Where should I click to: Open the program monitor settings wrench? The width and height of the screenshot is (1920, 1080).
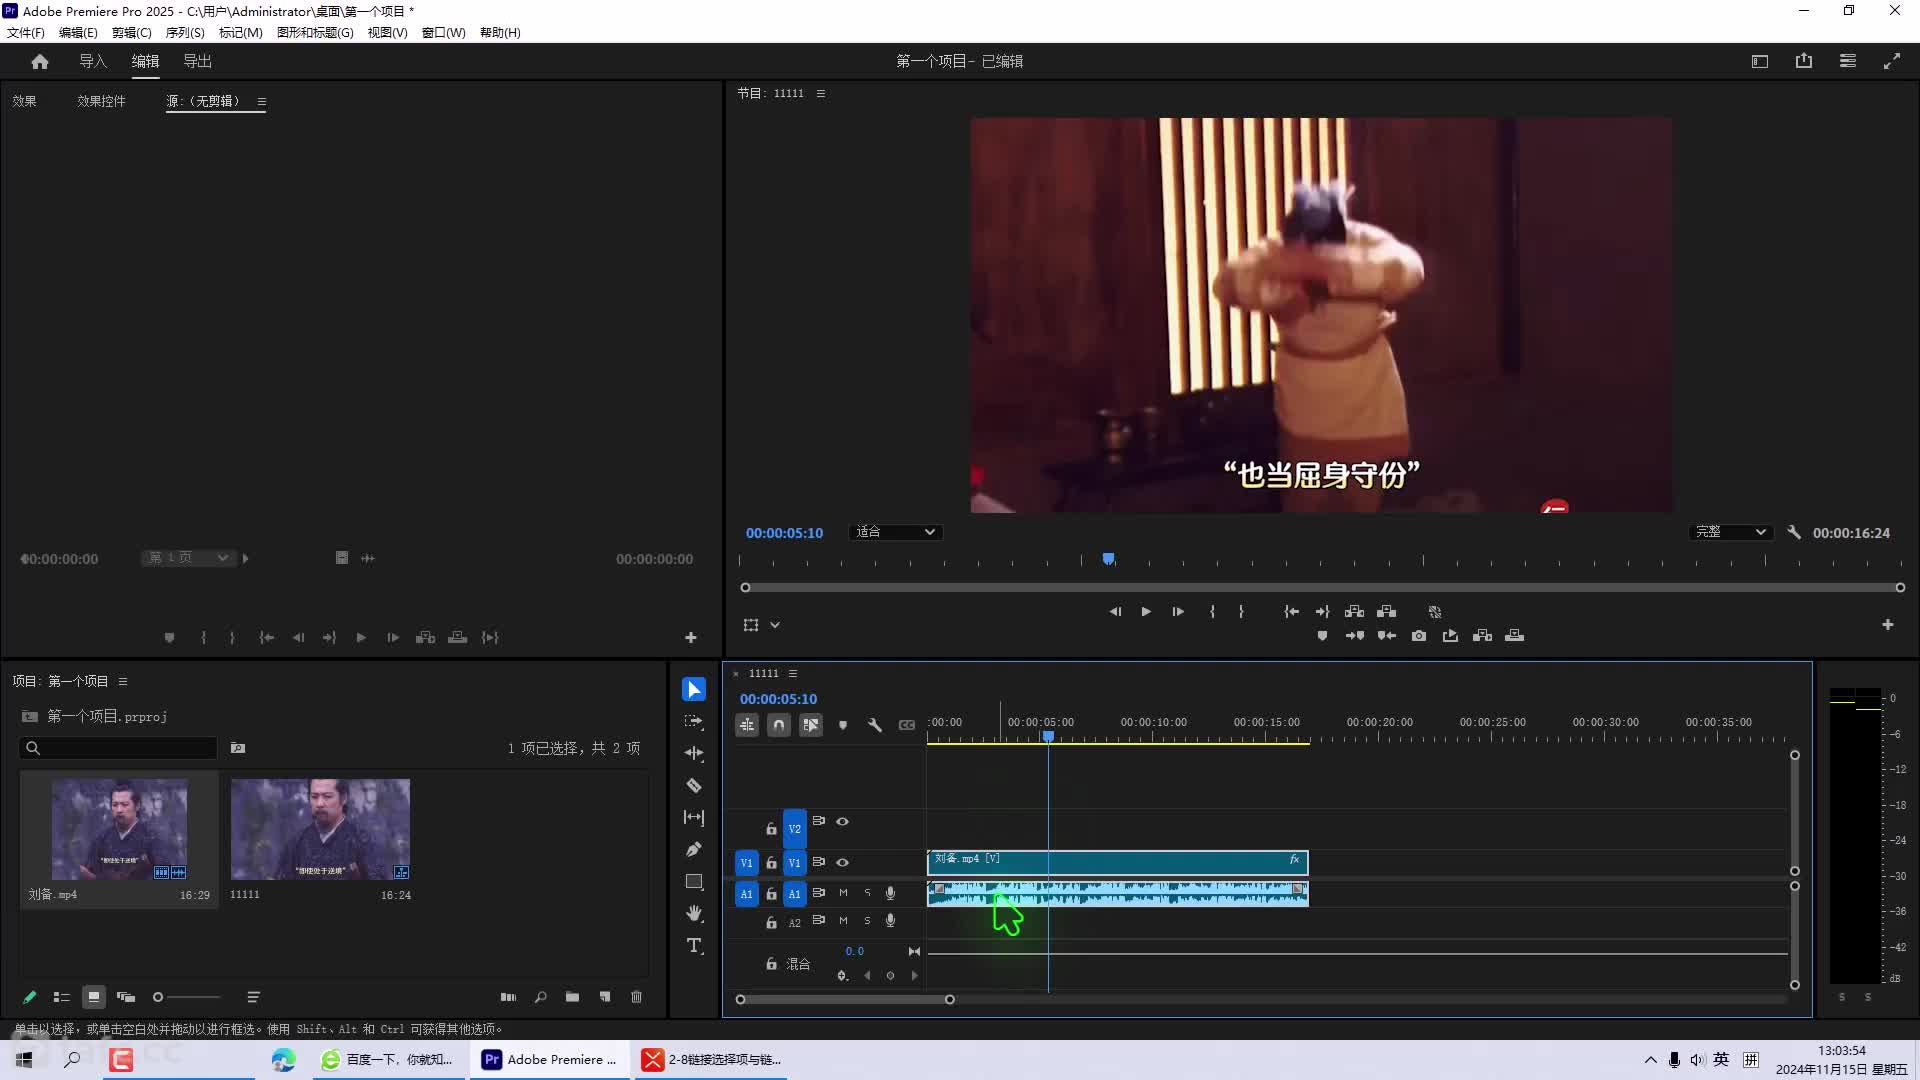1794,532
